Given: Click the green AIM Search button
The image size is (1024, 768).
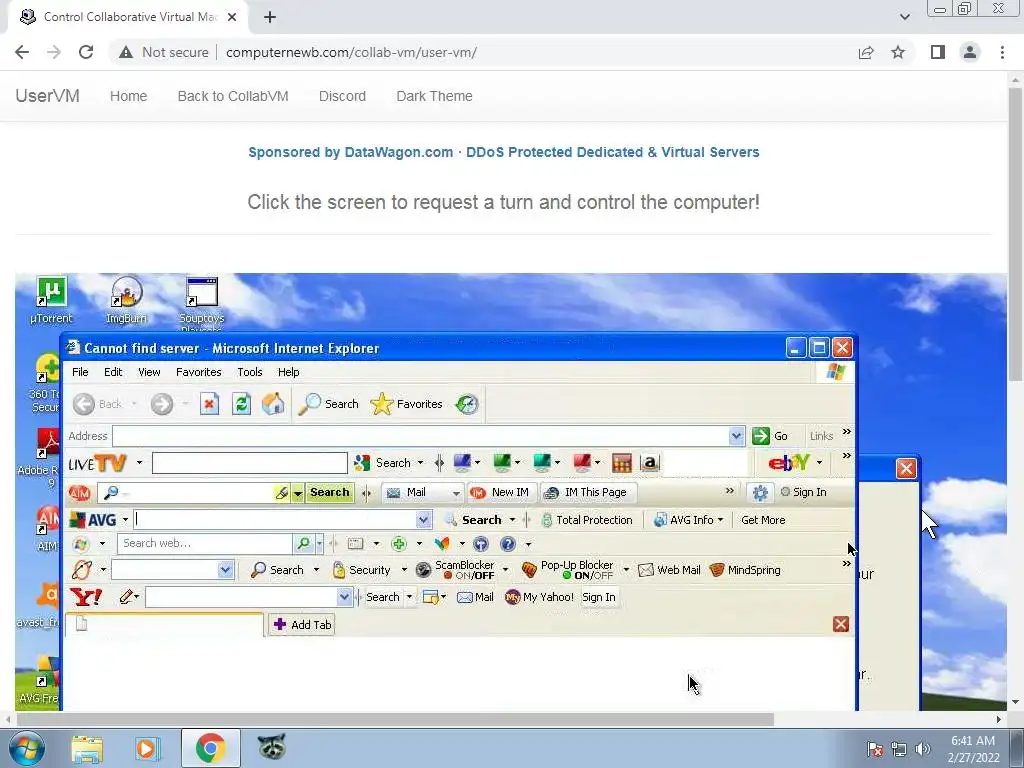Looking at the screenshot, I should [x=329, y=492].
